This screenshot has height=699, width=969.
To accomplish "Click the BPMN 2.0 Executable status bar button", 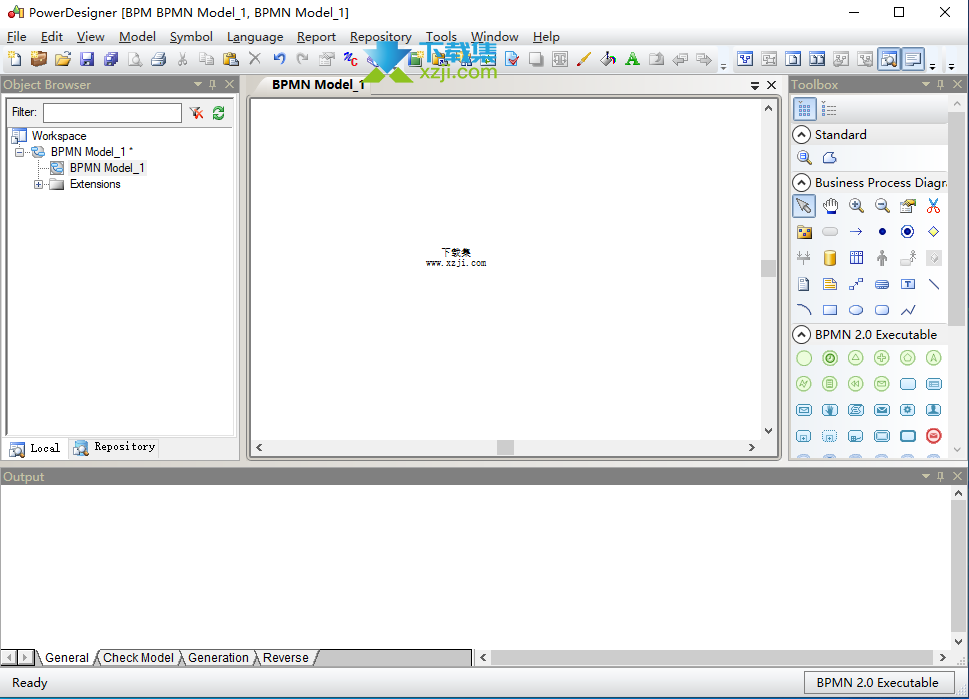I will pyautogui.click(x=878, y=683).
